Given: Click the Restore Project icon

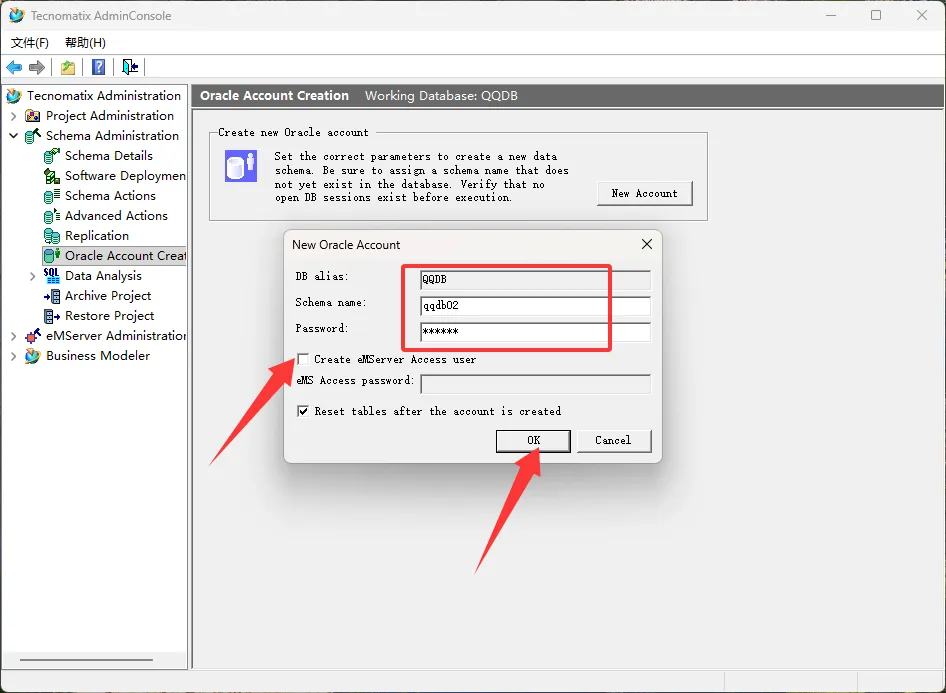Looking at the screenshot, I should click(x=52, y=316).
